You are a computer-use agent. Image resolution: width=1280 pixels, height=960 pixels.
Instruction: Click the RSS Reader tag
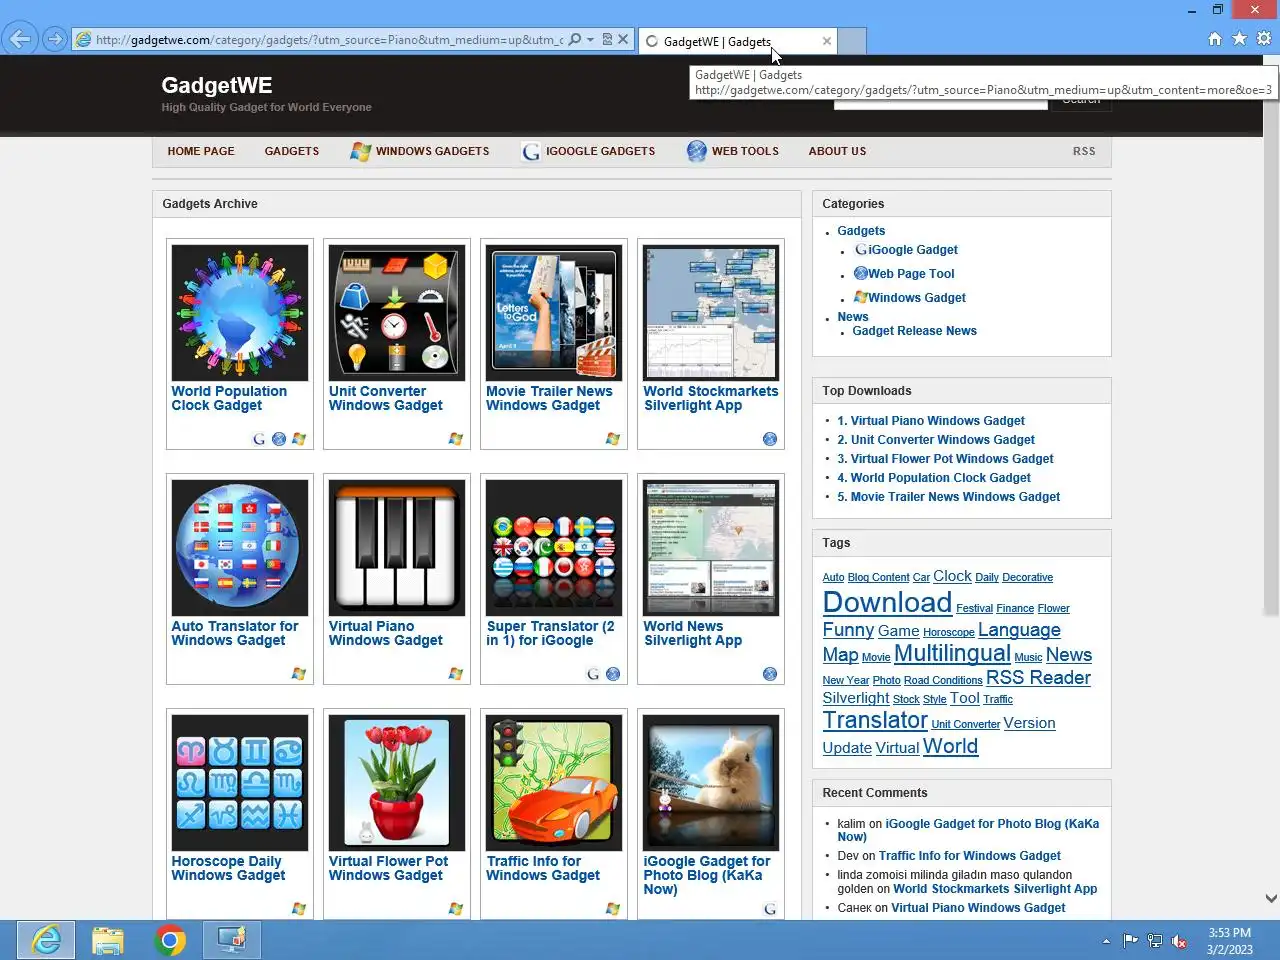(x=1038, y=678)
